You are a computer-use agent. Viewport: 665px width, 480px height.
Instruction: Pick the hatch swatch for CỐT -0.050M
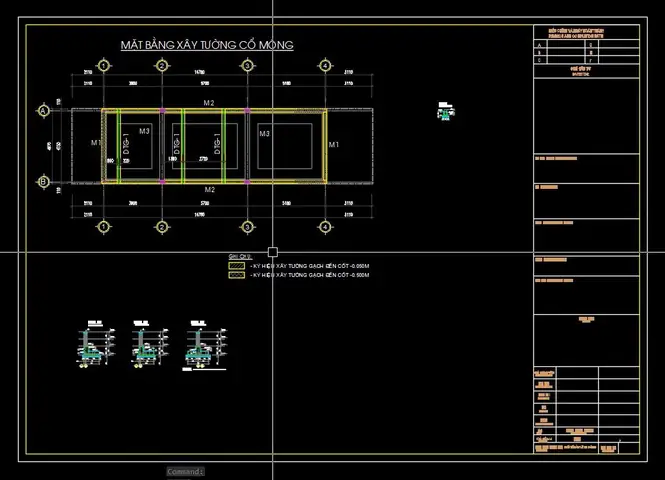pyautogui.click(x=237, y=266)
